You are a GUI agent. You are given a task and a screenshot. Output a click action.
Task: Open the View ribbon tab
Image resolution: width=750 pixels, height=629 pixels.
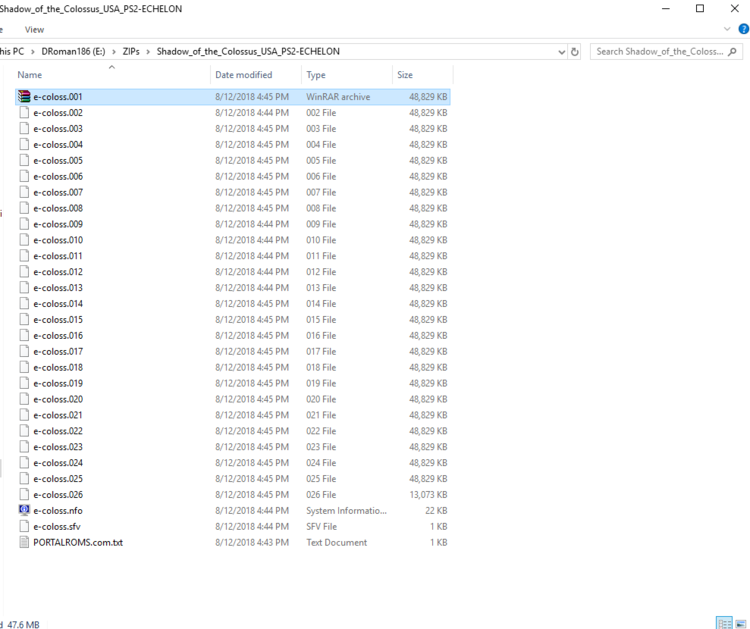[34, 30]
